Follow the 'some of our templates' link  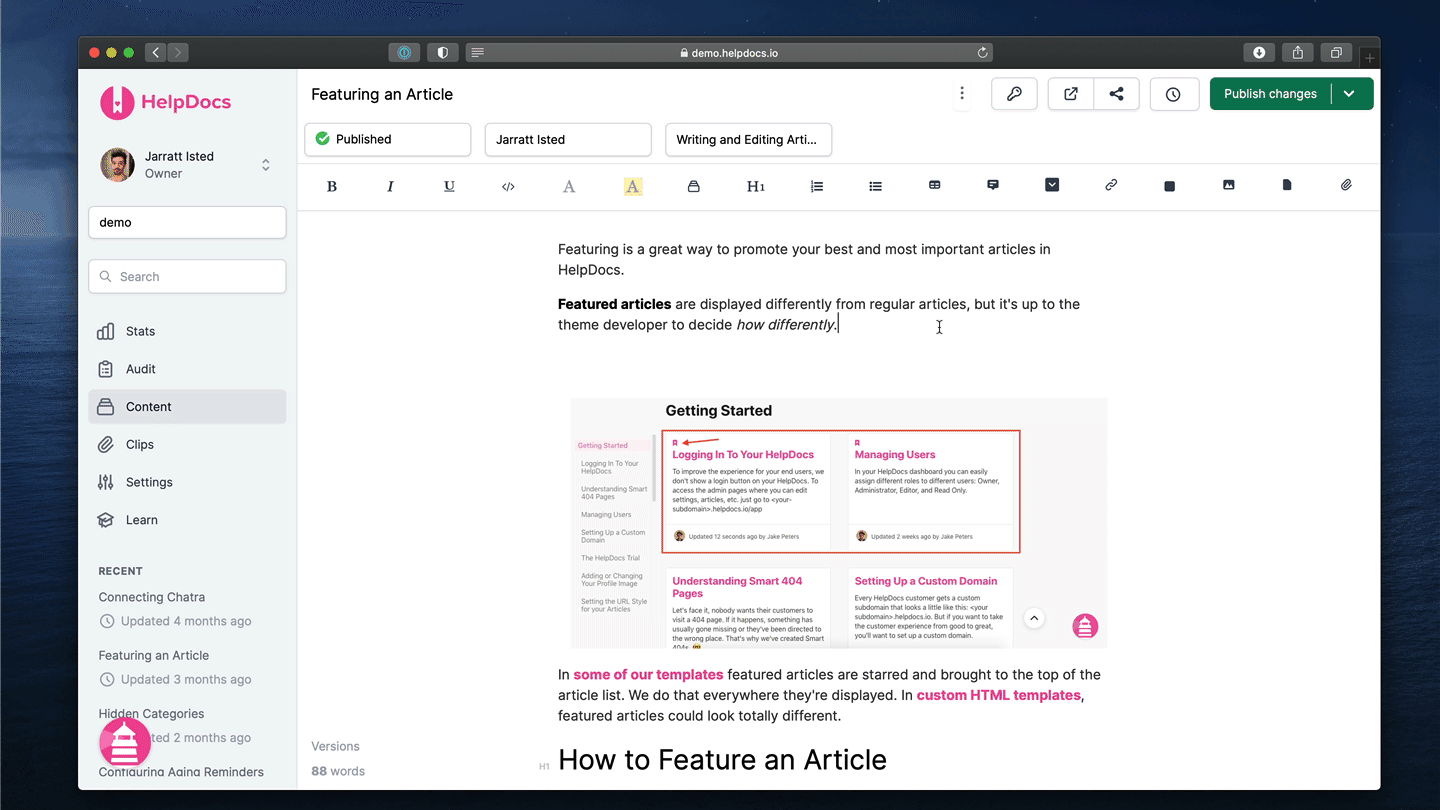tap(648, 674)
